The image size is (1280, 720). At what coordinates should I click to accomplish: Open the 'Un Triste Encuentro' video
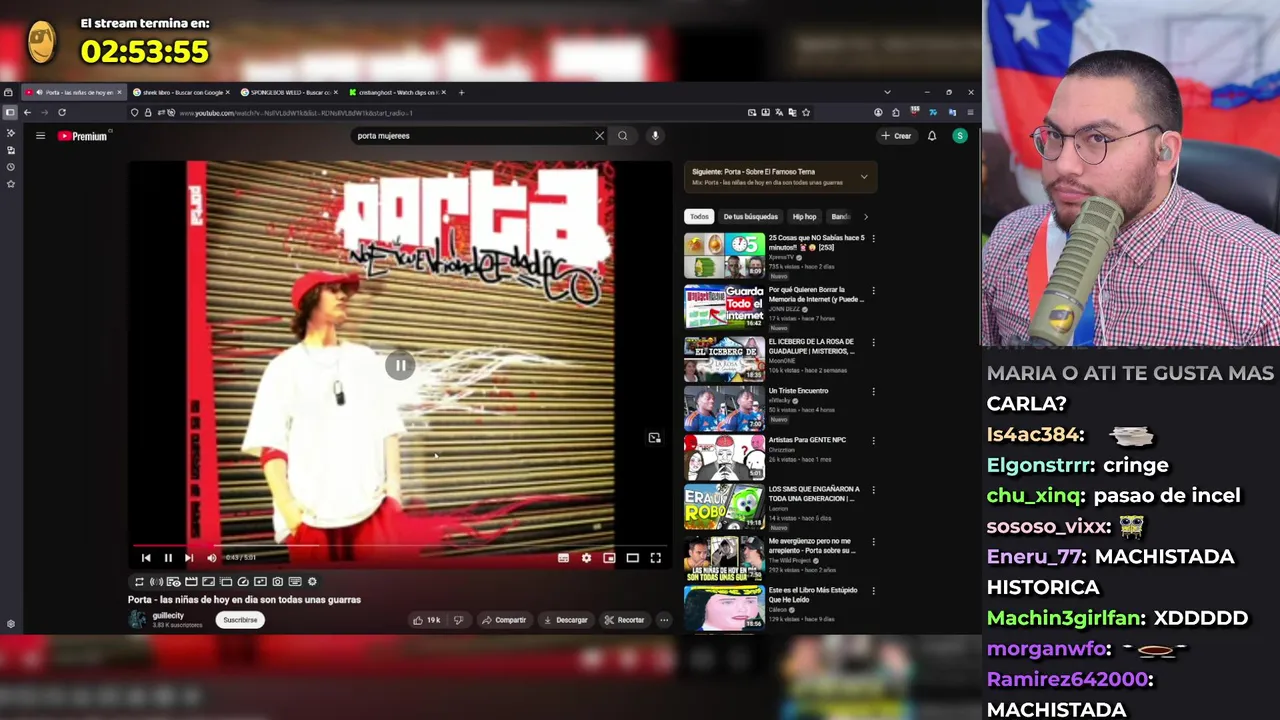point(724,408)
